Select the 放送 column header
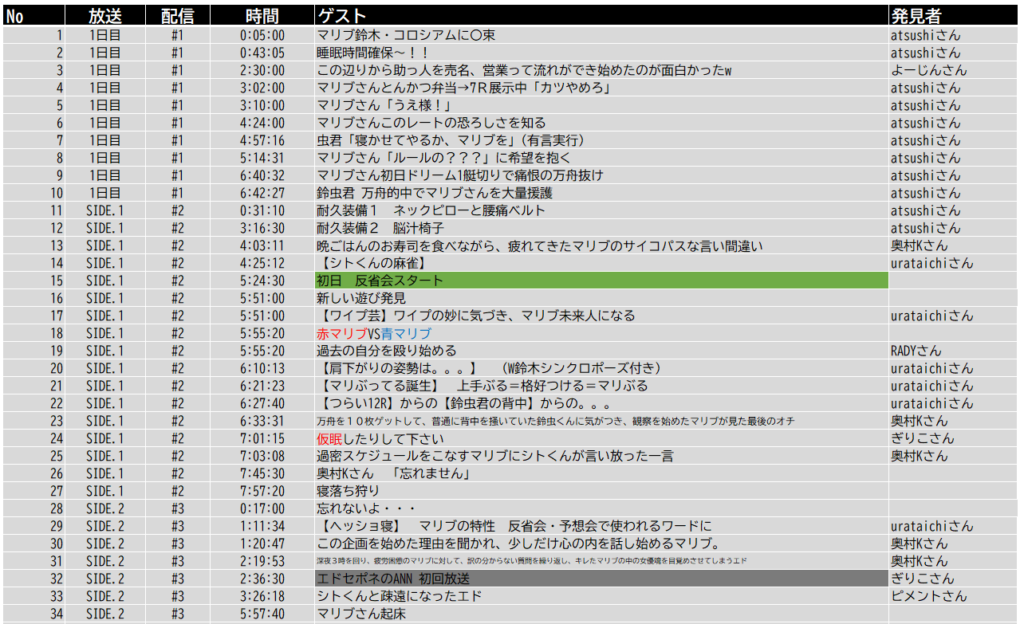The image size is (1024, 624). [x=103, y=15]
